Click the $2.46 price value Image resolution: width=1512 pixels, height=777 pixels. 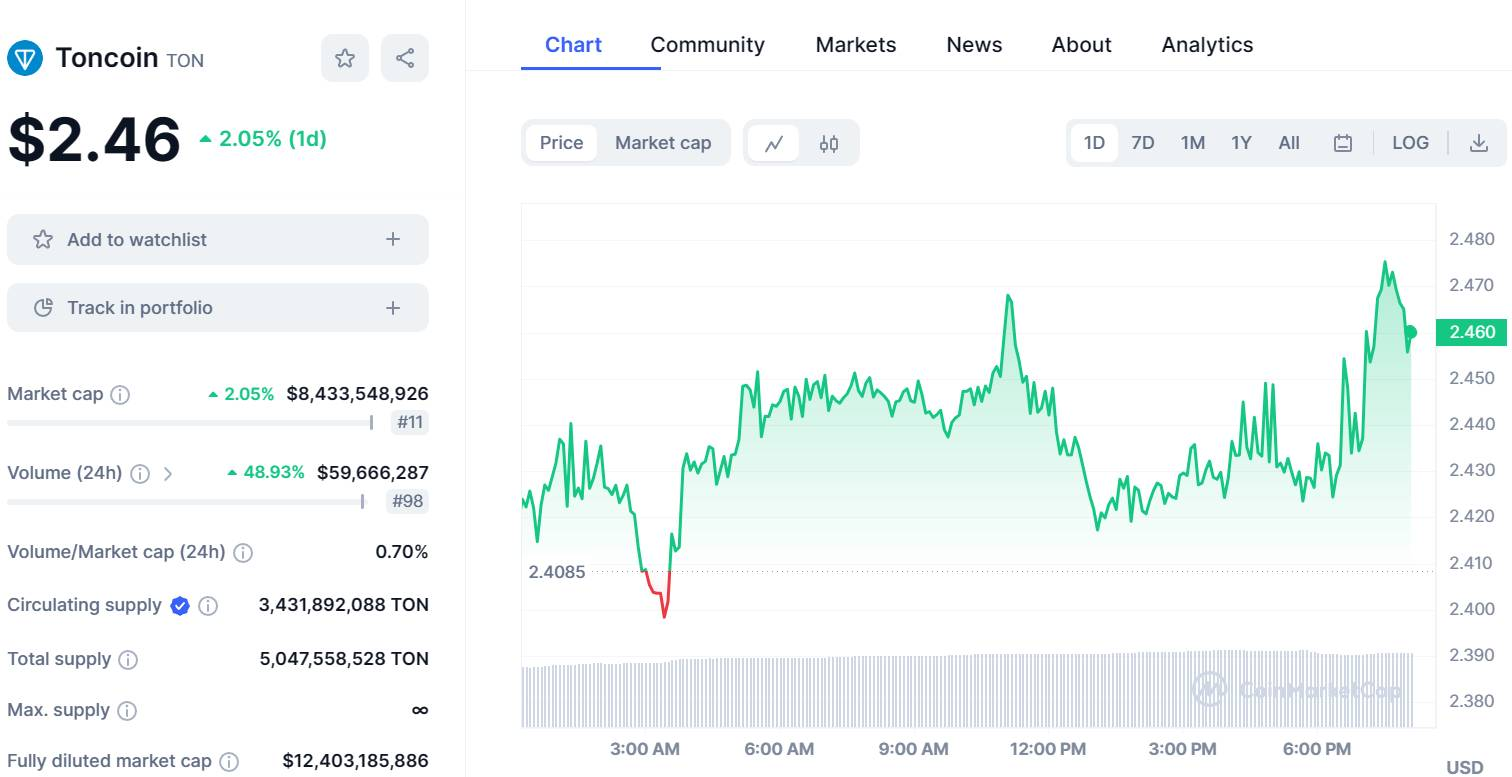(x=94, y=139)
